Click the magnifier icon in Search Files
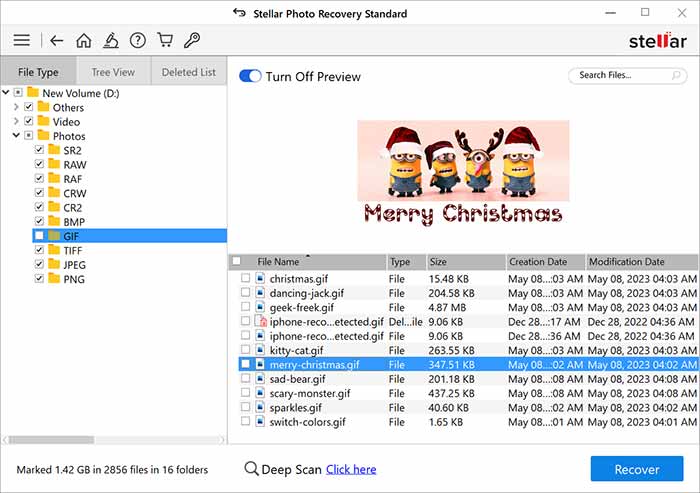700x493 pixels. 676,75
